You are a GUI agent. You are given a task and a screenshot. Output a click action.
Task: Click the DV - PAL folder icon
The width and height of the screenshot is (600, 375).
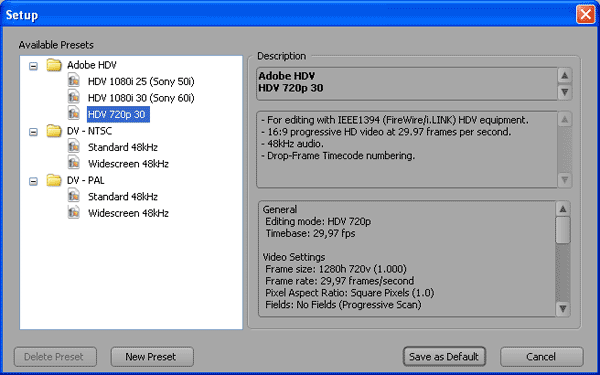tap(54, 180)
